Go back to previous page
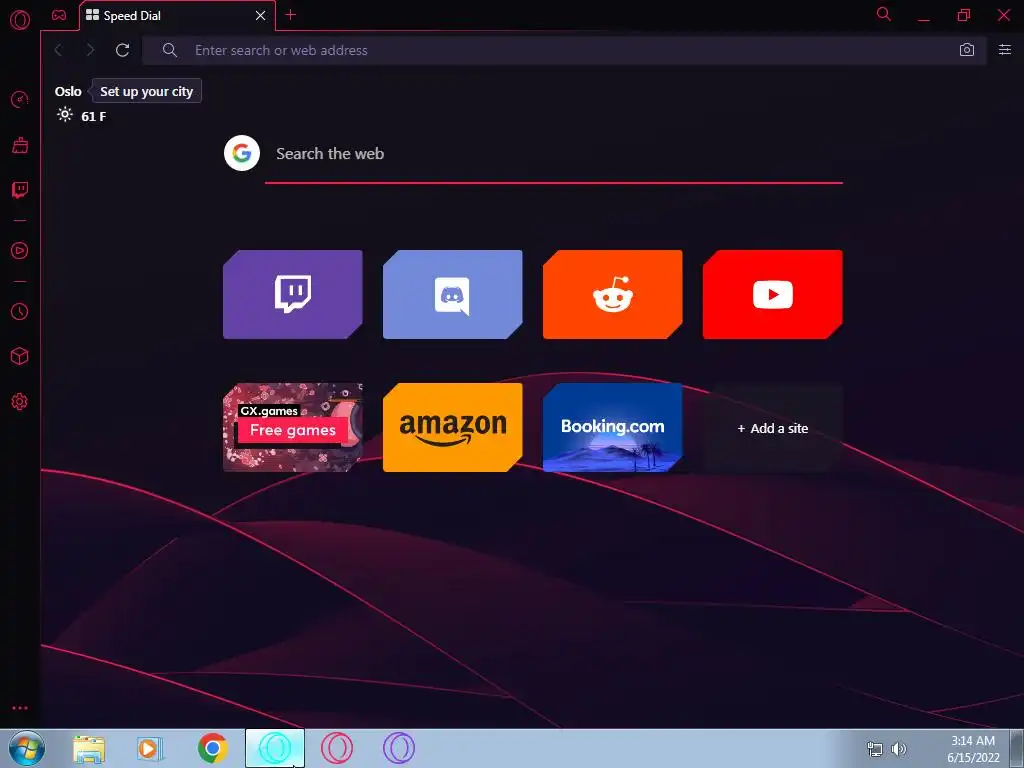This screenshot has width=1024, height=768. pyautogui.click(x=58, y=50)
